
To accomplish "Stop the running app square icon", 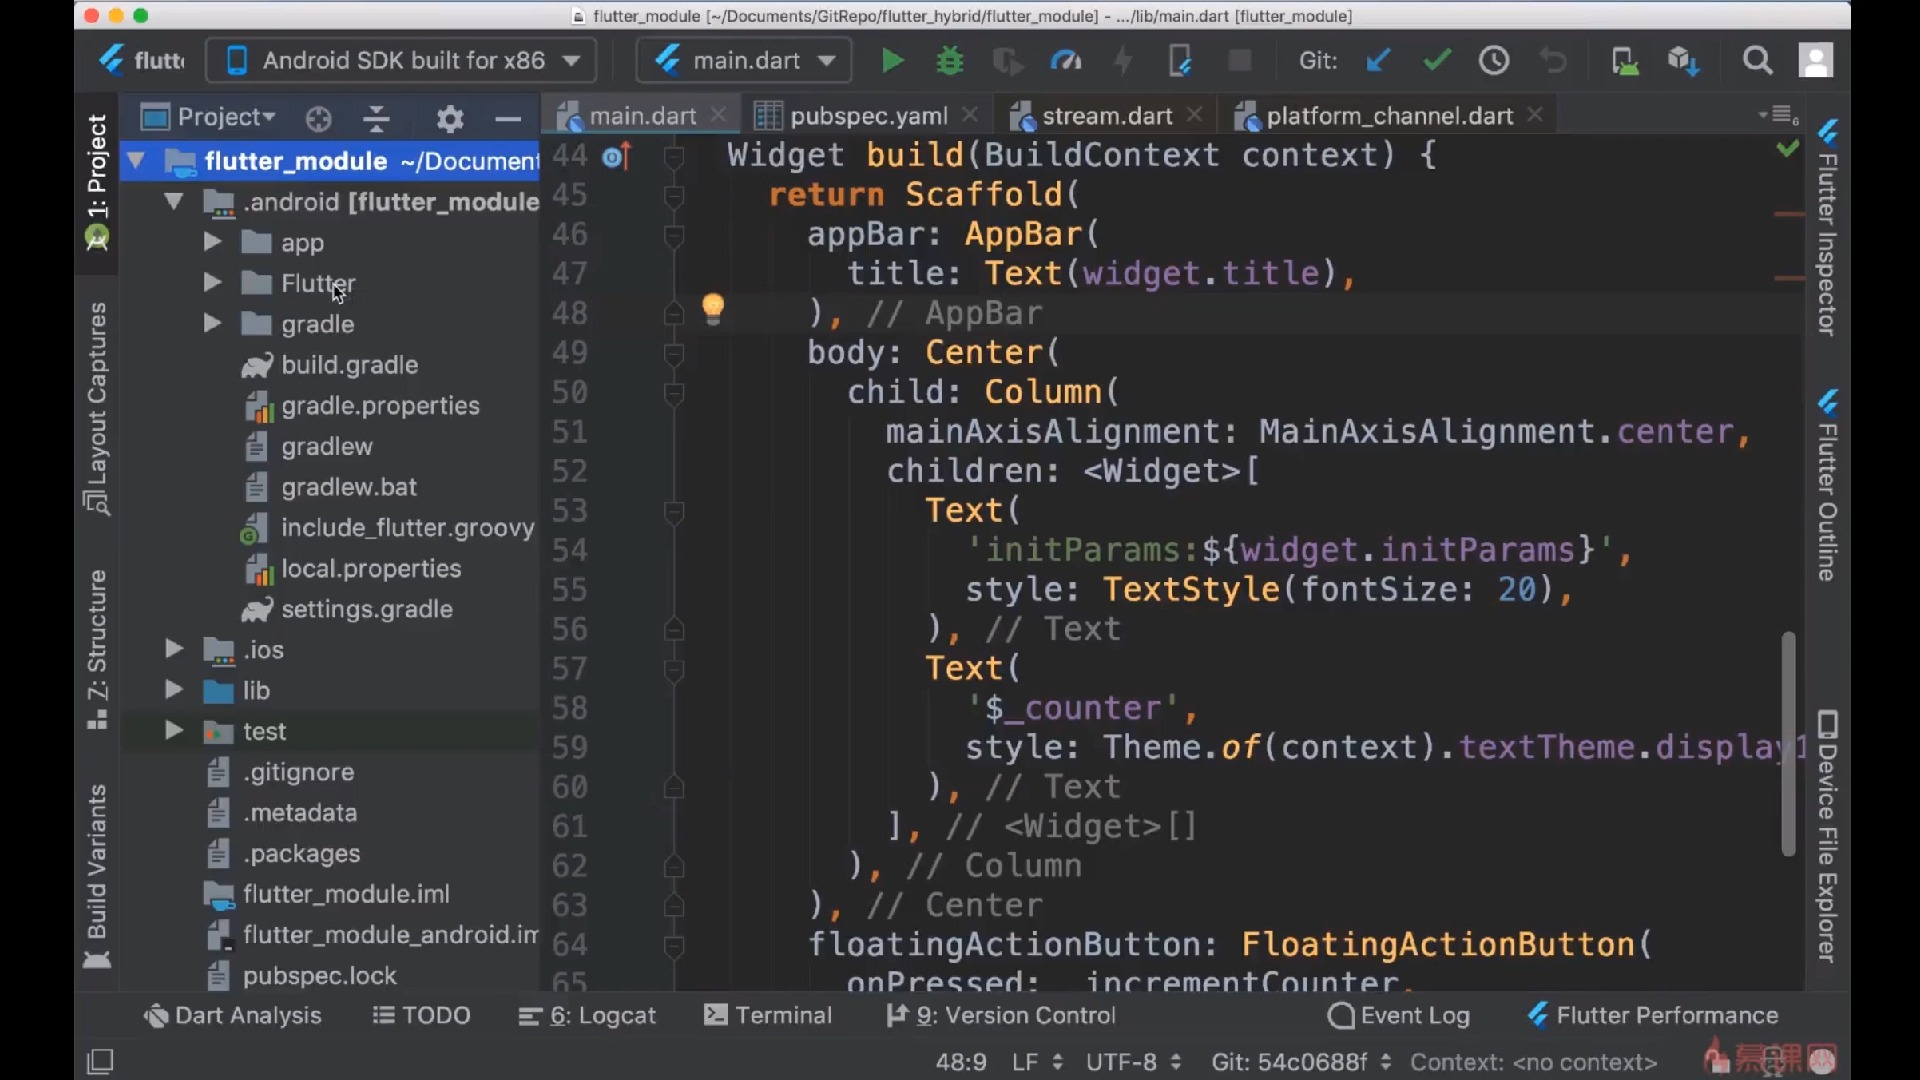I will [x=1240, y=61].
